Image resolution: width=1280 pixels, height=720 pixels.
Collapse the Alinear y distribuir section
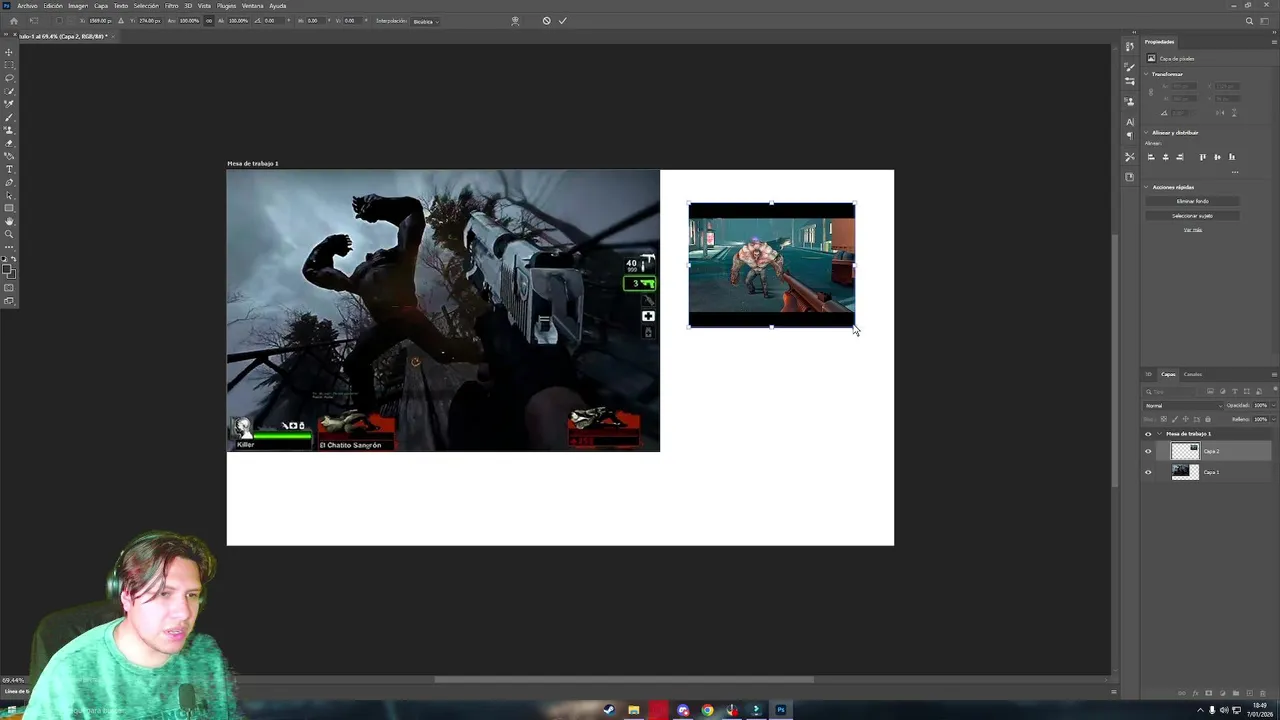click(1147, 132)
